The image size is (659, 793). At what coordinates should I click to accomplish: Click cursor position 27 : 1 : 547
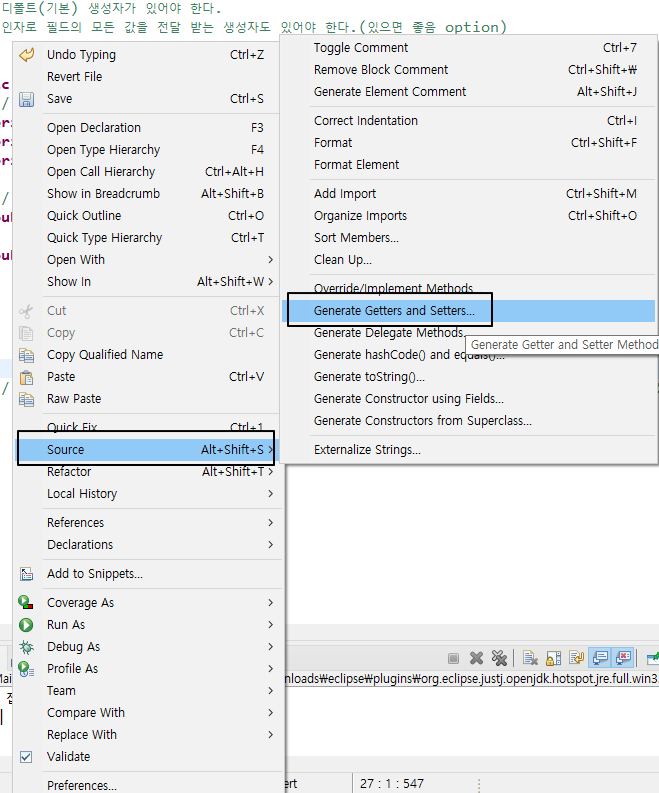(392, 783)
